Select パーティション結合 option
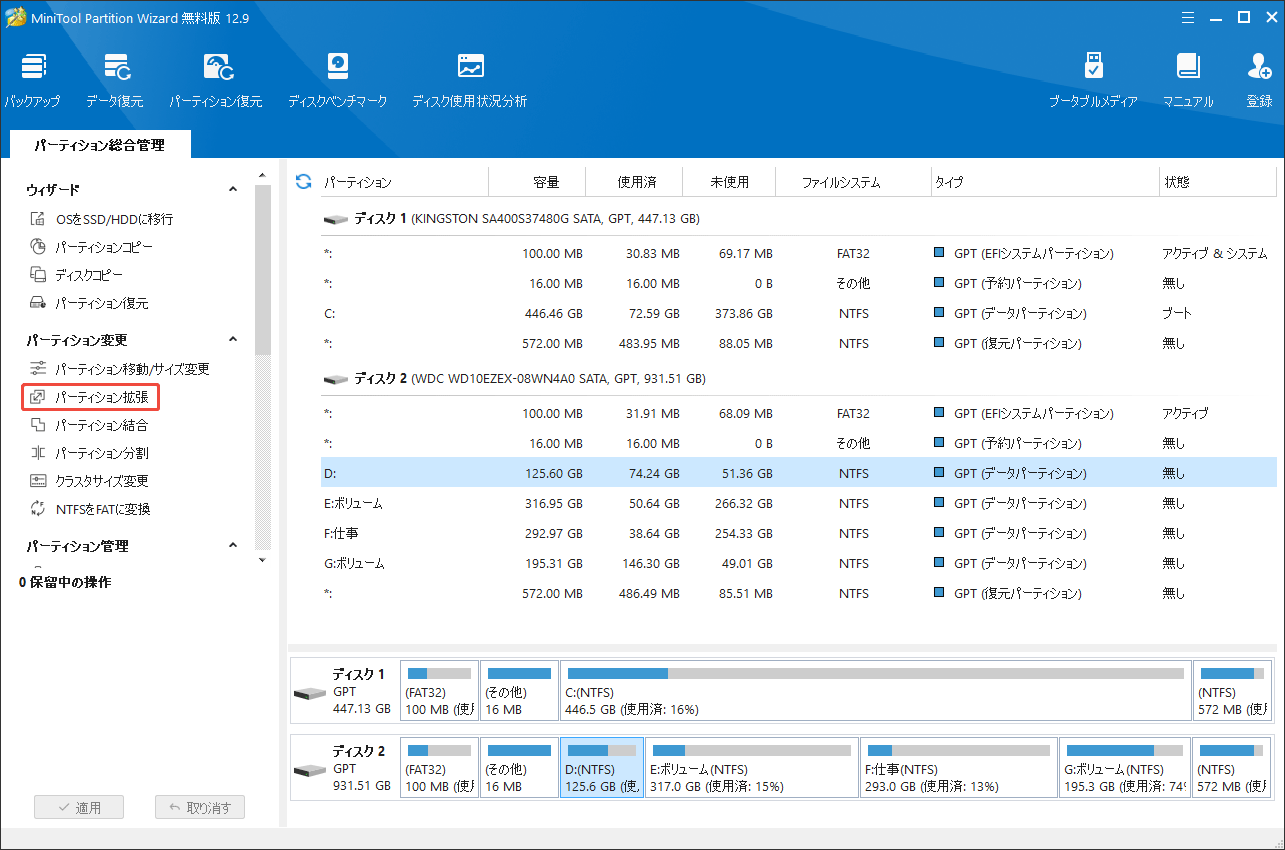Viewport: 1285px width, 850px height. (89, 425)
